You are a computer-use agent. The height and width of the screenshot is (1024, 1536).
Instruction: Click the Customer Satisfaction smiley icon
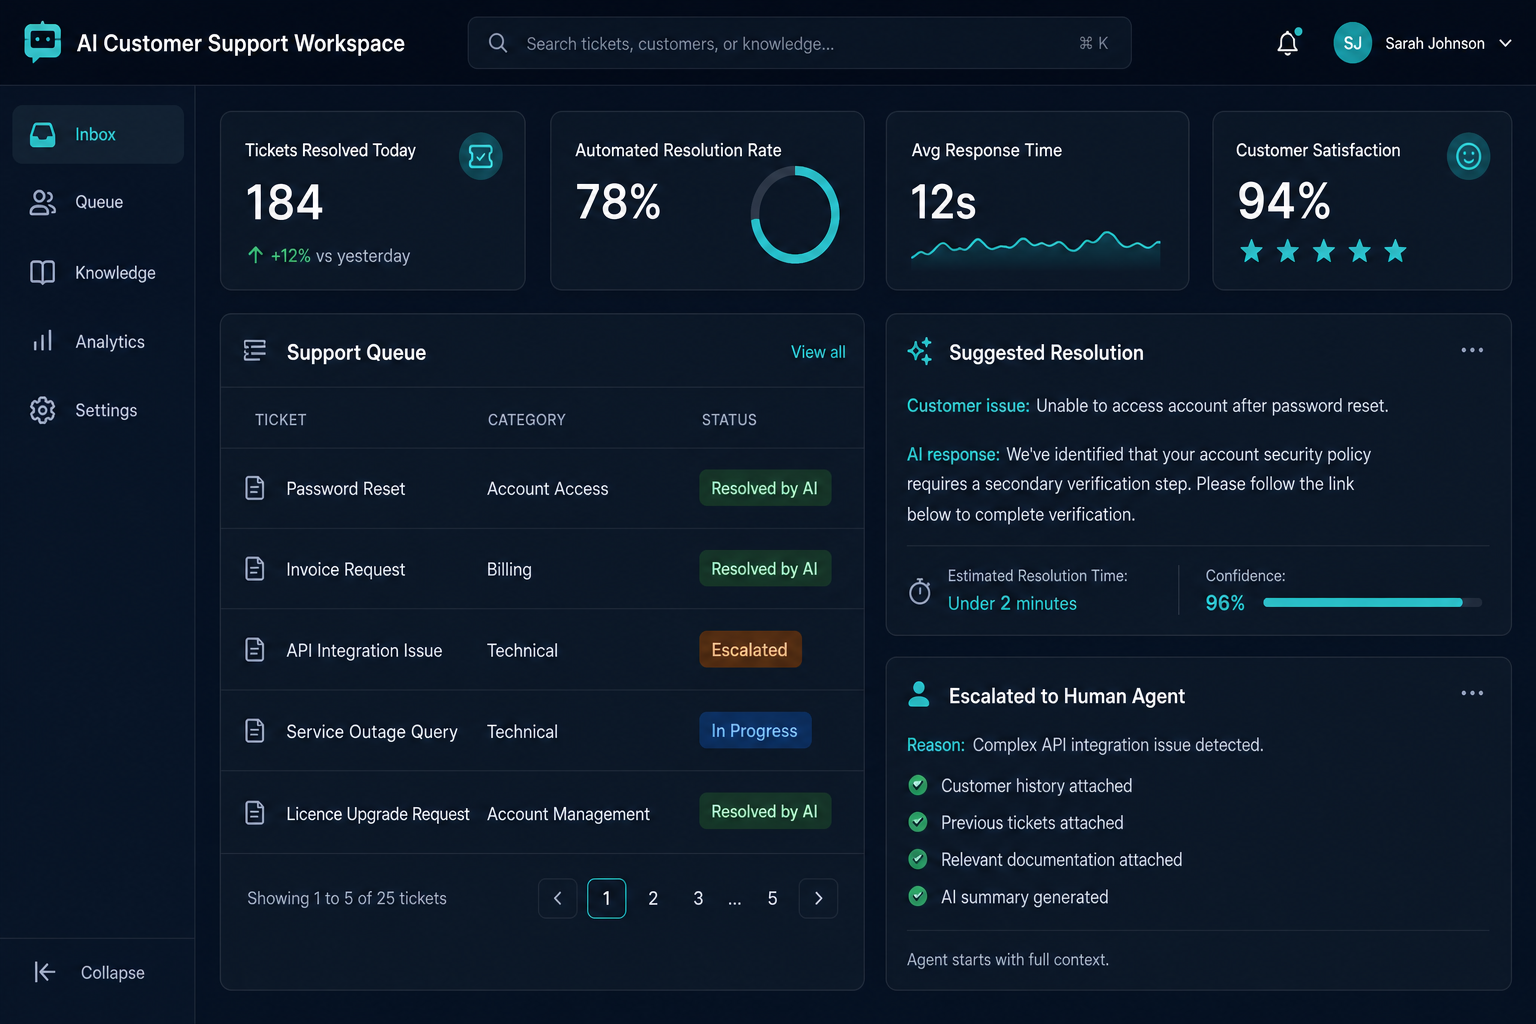pyautogui.click(x=1468, y=156)
